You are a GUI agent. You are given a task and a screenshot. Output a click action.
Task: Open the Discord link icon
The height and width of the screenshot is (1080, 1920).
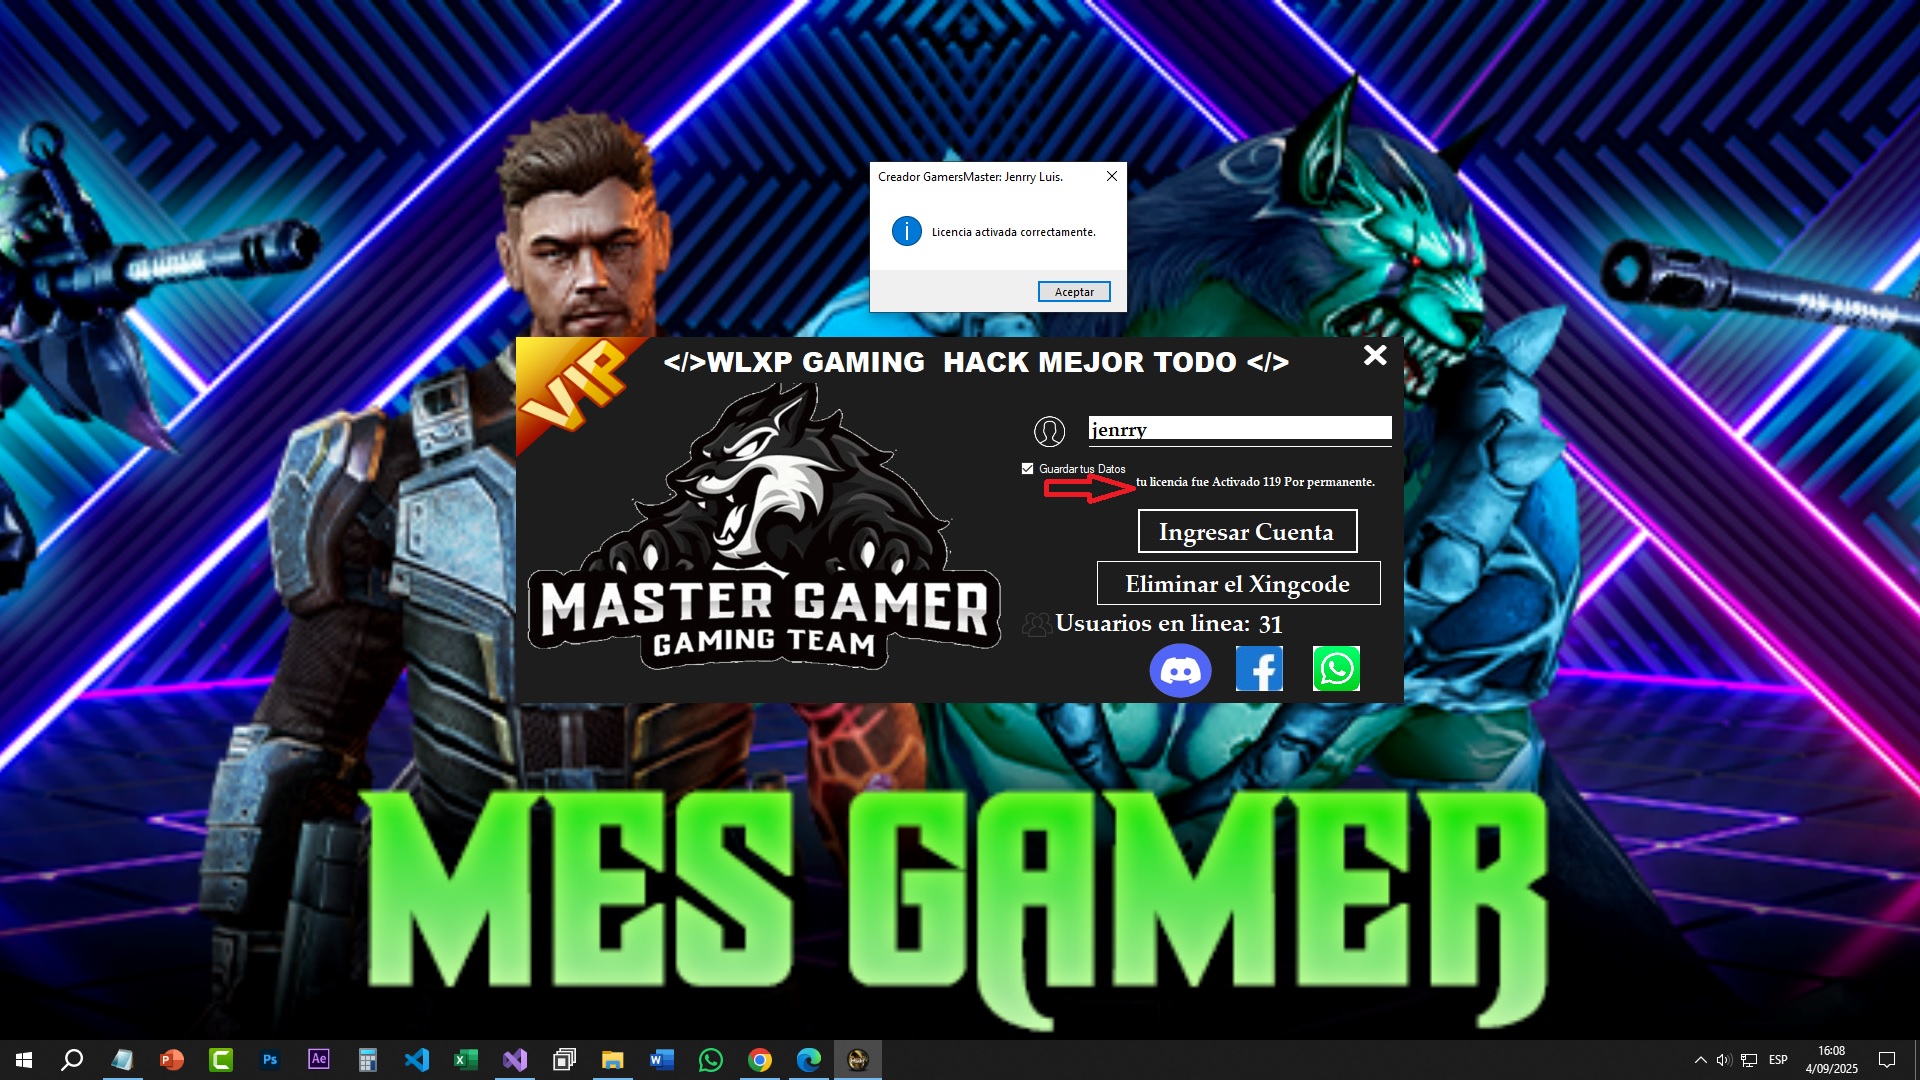coord(1180,670)
